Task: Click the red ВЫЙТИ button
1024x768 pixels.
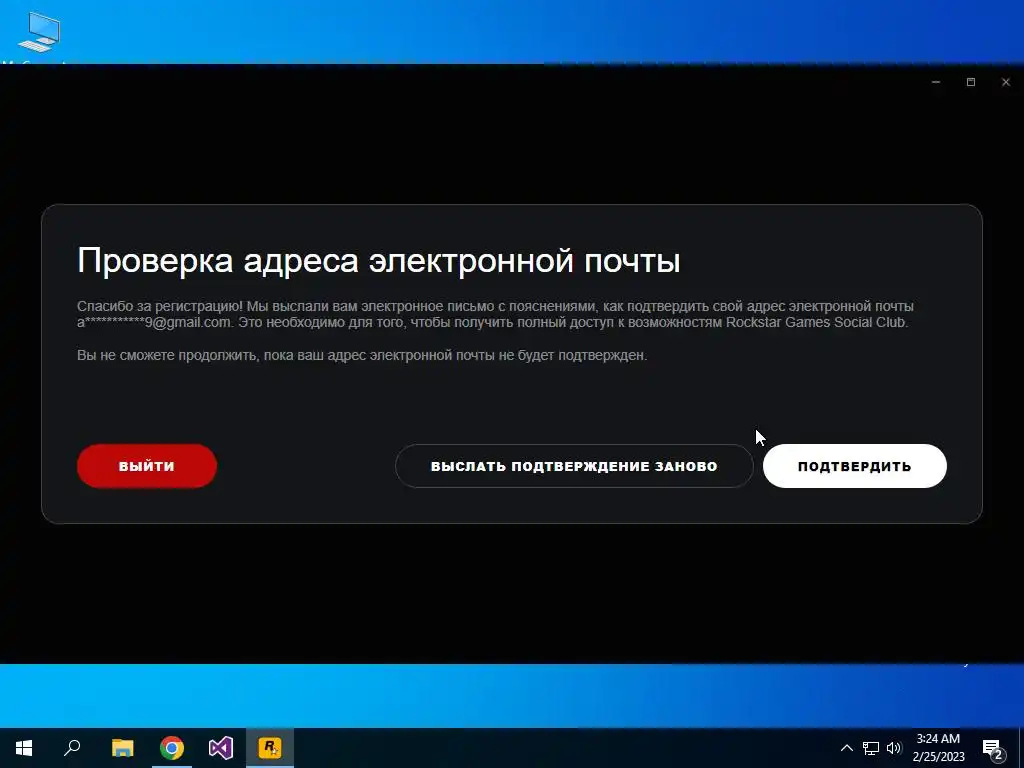Action: pos(147,466)
